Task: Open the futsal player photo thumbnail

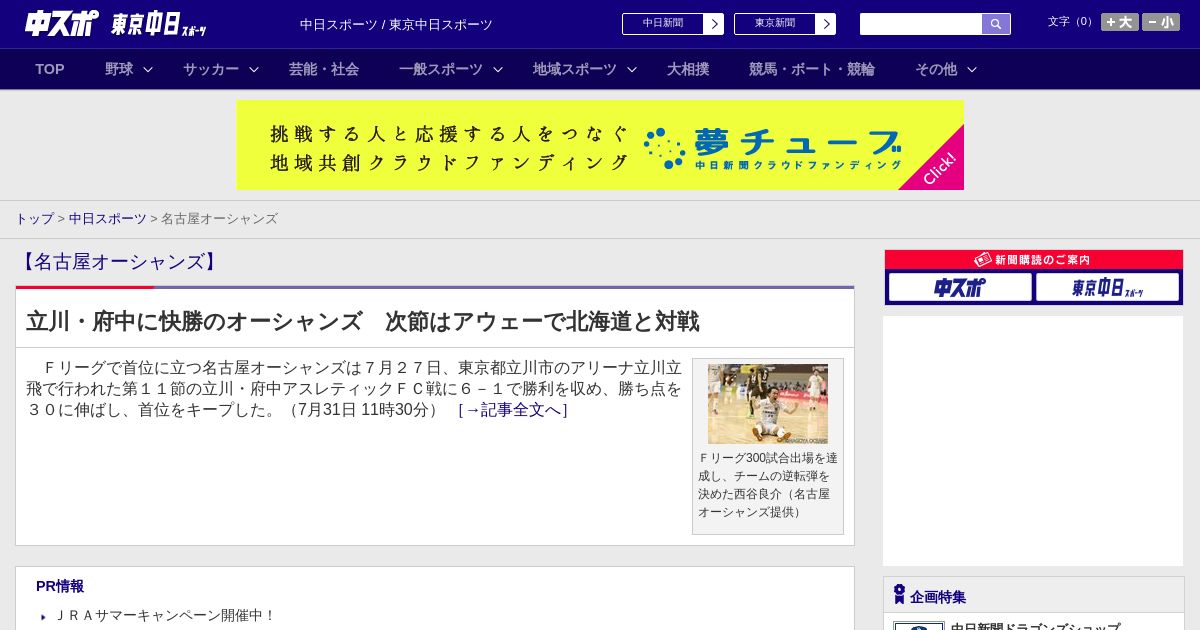Action: 768,404
